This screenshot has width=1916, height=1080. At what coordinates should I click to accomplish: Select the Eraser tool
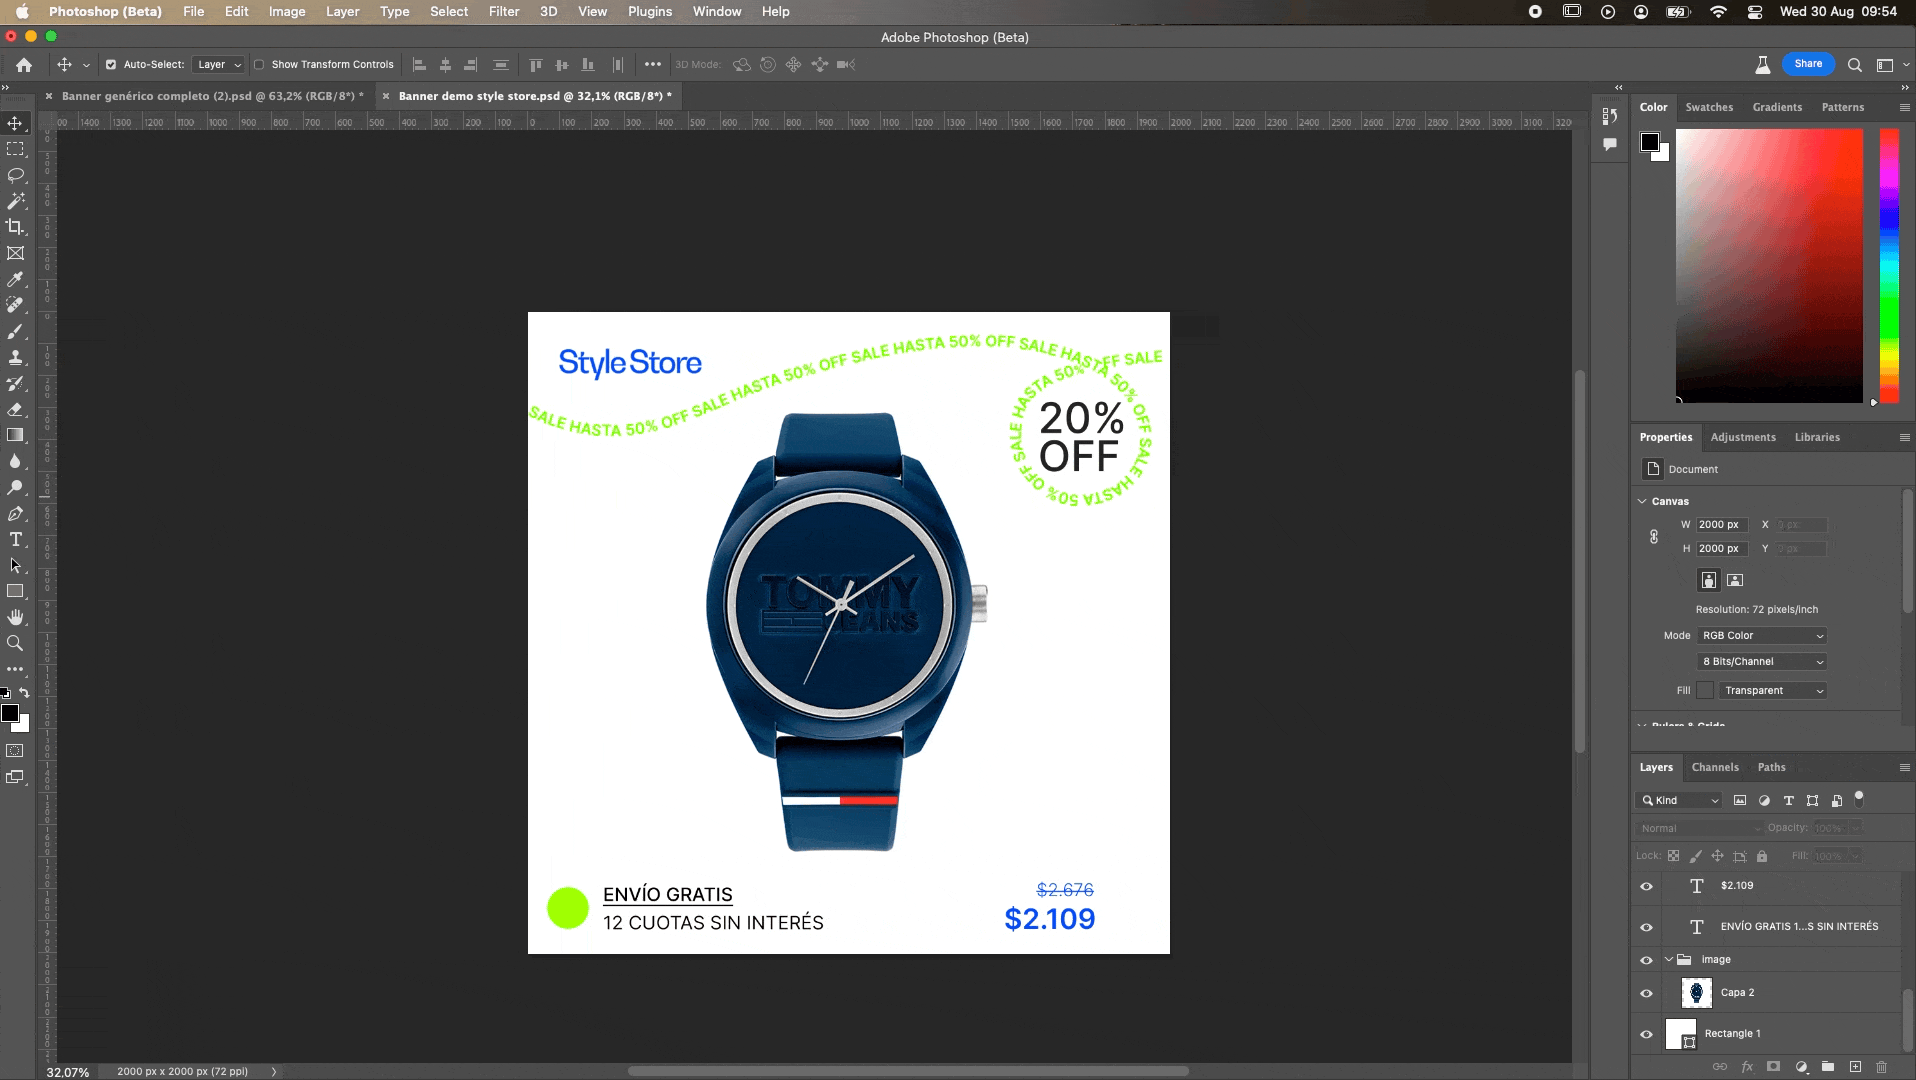pos(15,409)
